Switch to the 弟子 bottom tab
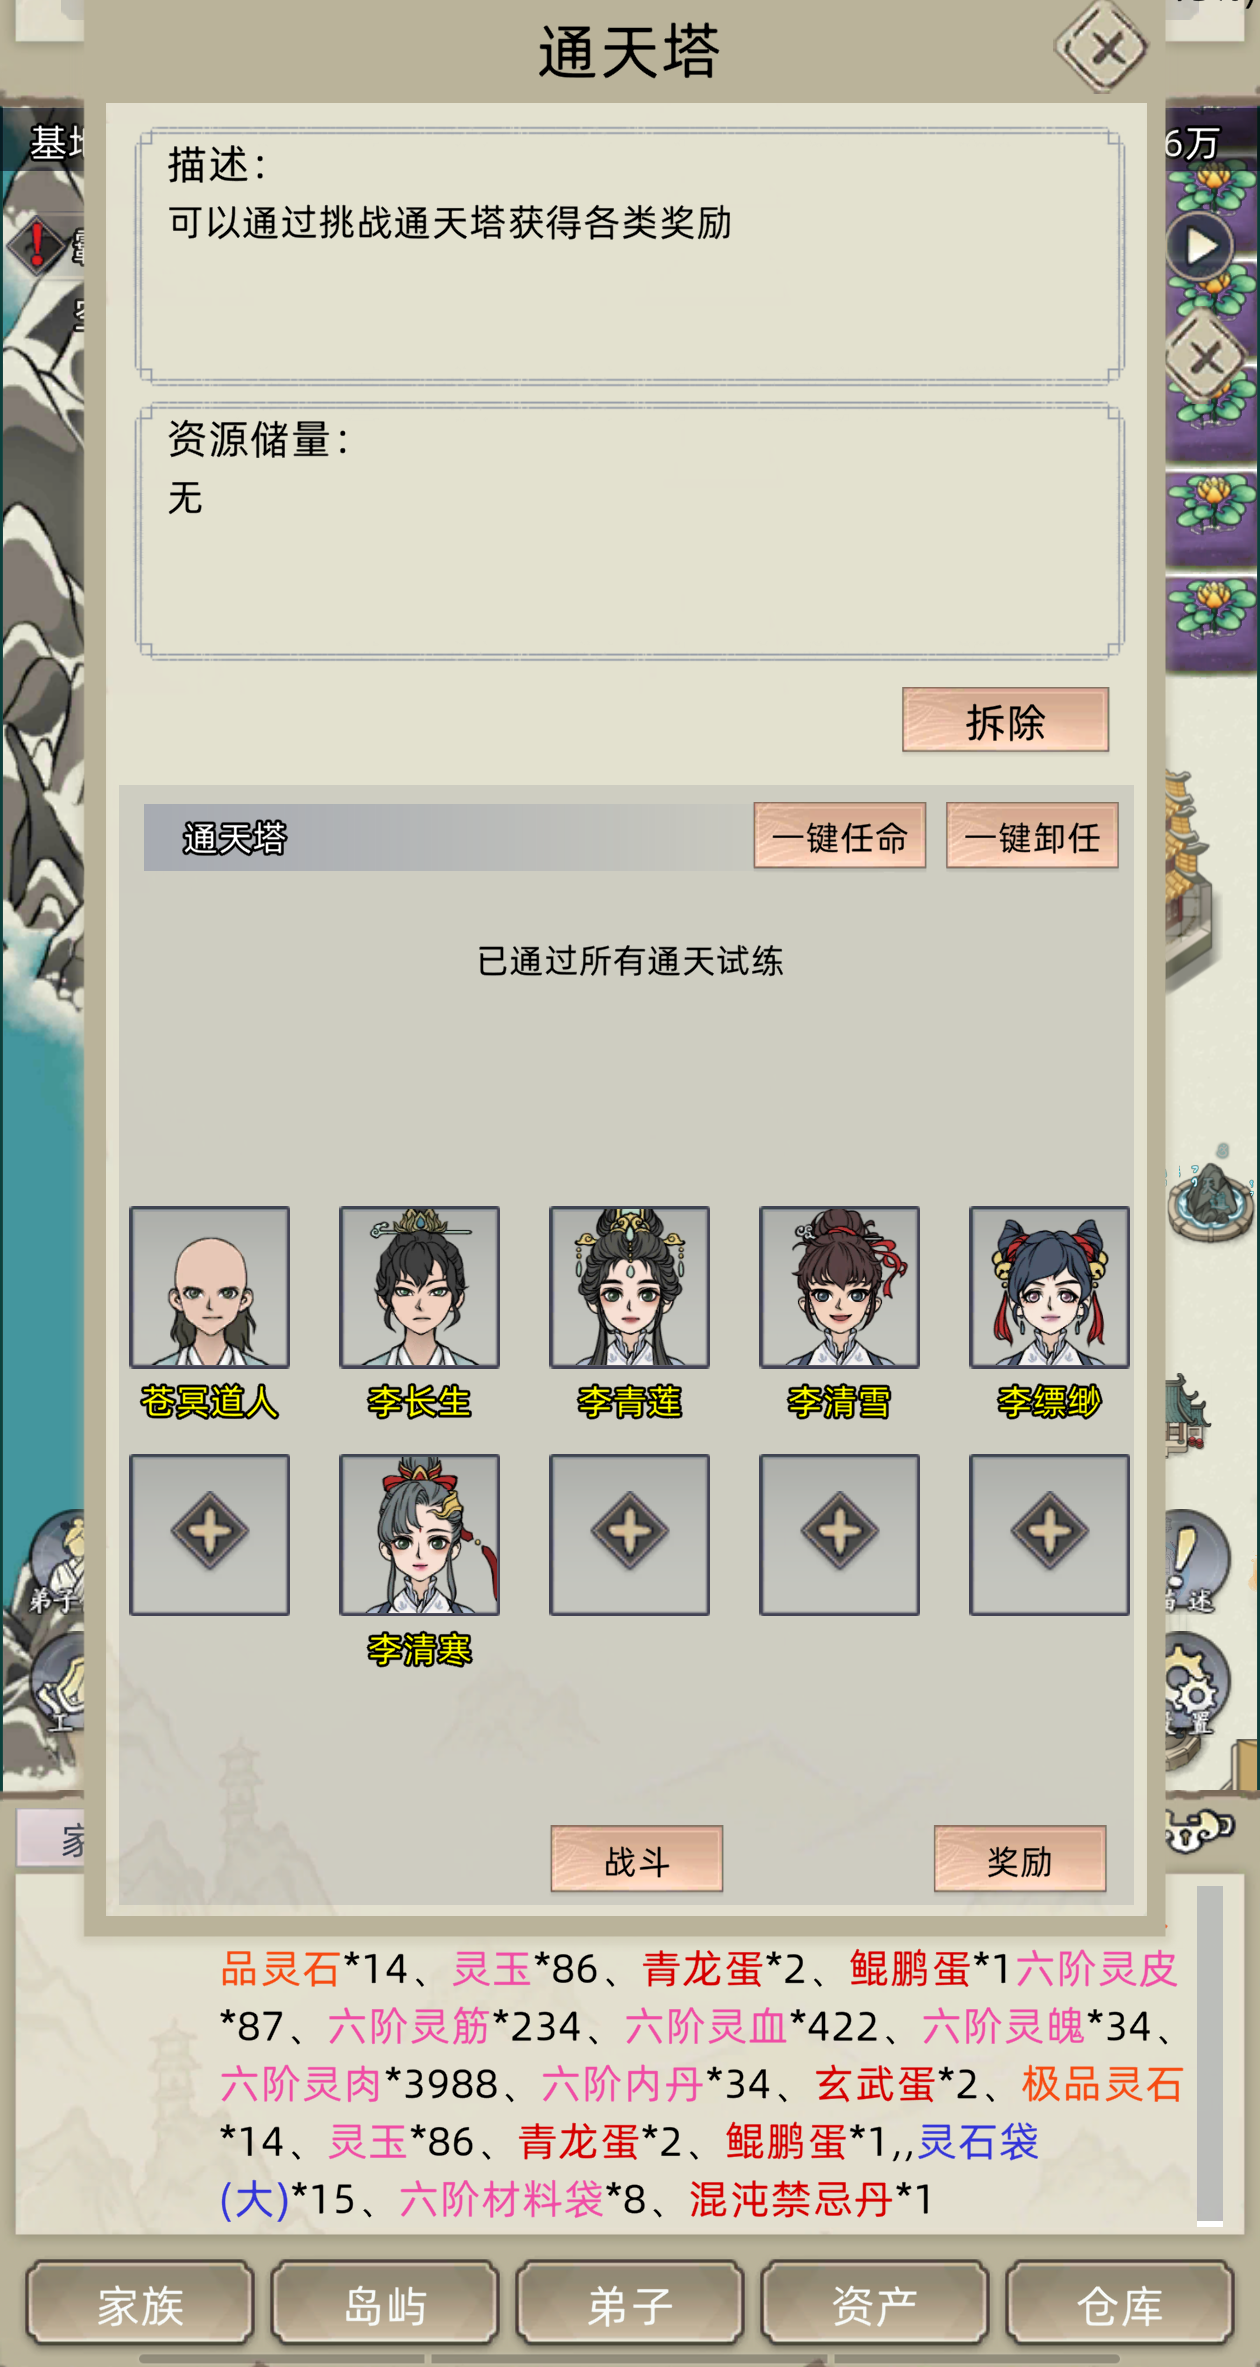Screen dimensions: 1260x2367 (630, 2303)
